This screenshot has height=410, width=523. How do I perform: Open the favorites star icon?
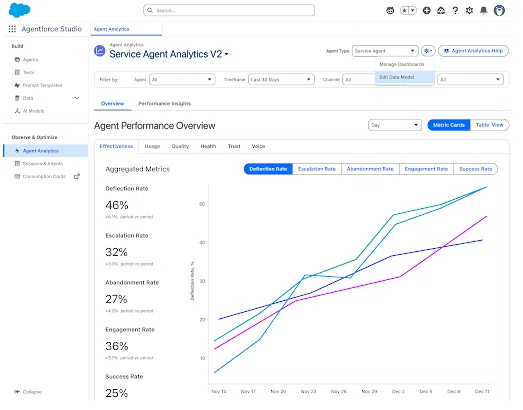tap(404, 11)
